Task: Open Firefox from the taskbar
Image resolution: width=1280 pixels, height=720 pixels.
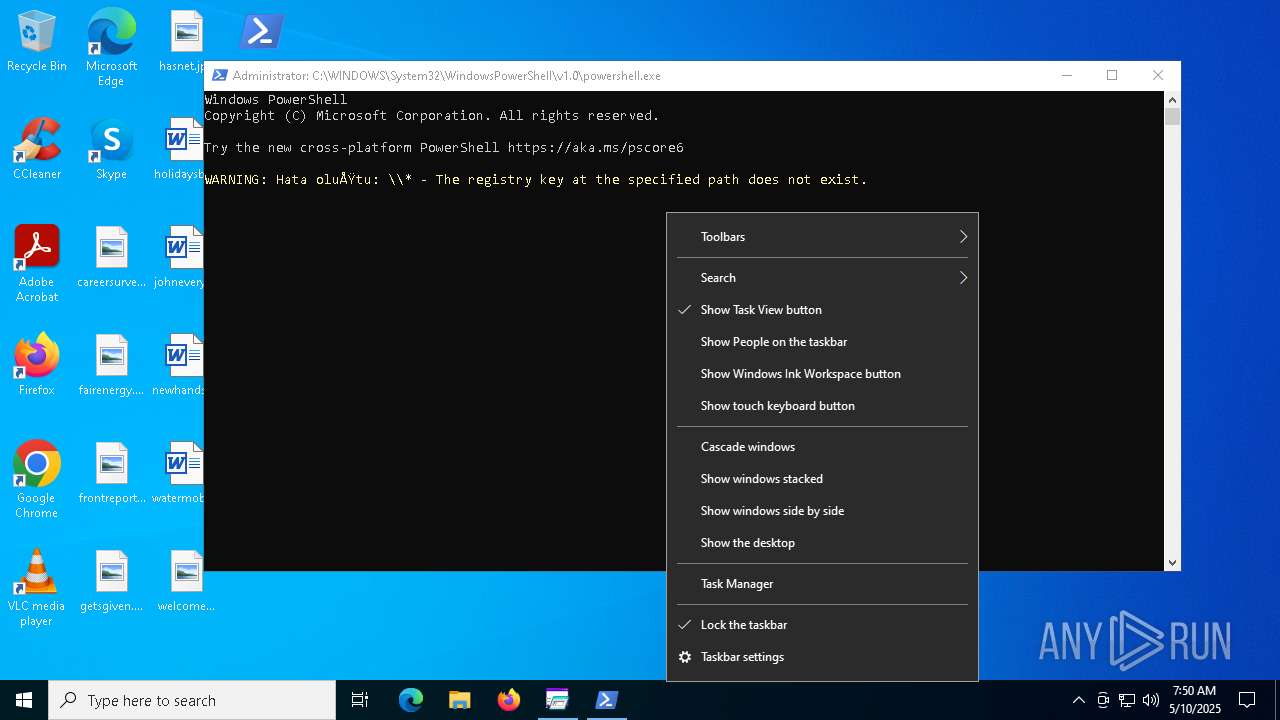Action: 508,700
